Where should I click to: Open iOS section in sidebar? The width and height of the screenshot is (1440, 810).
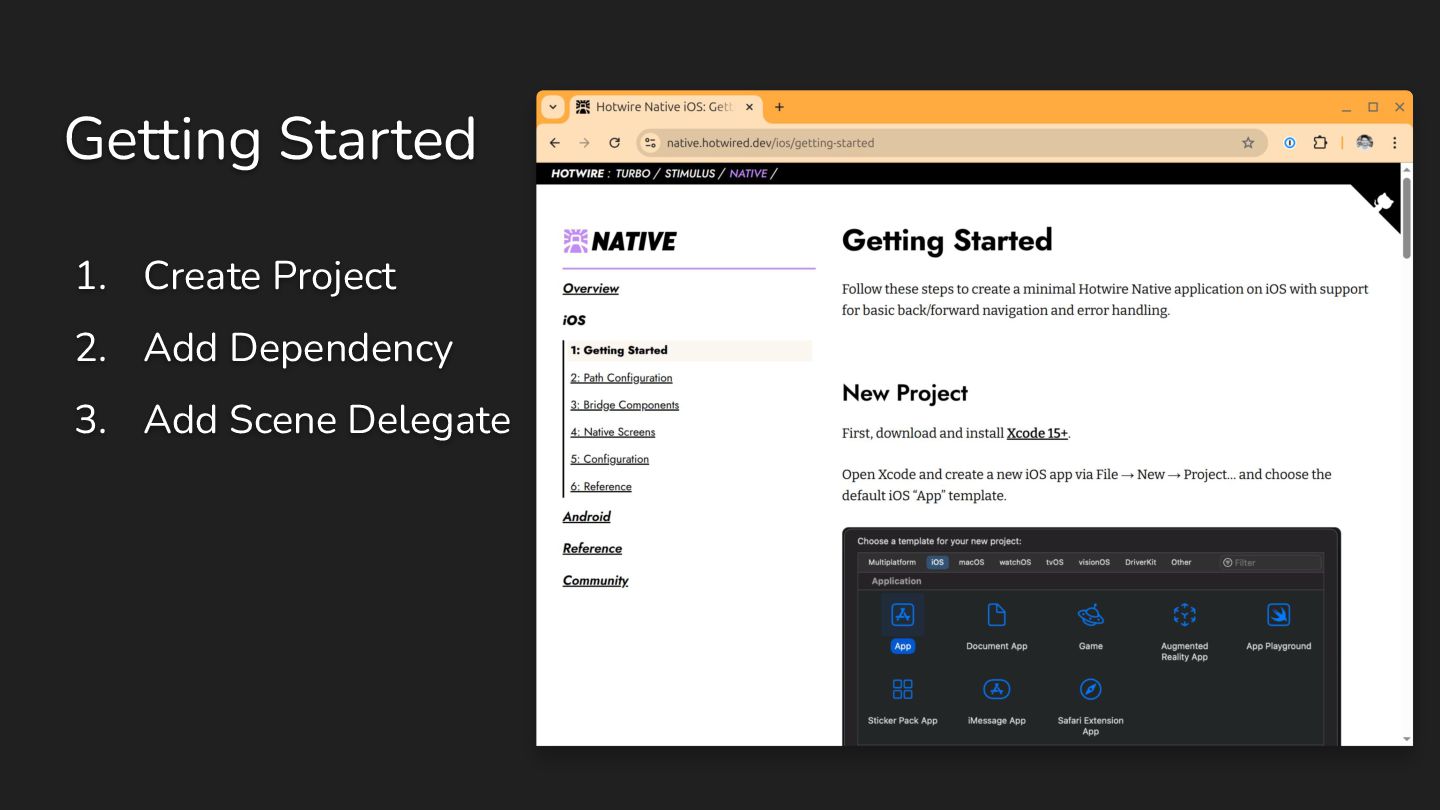(574, 320)
